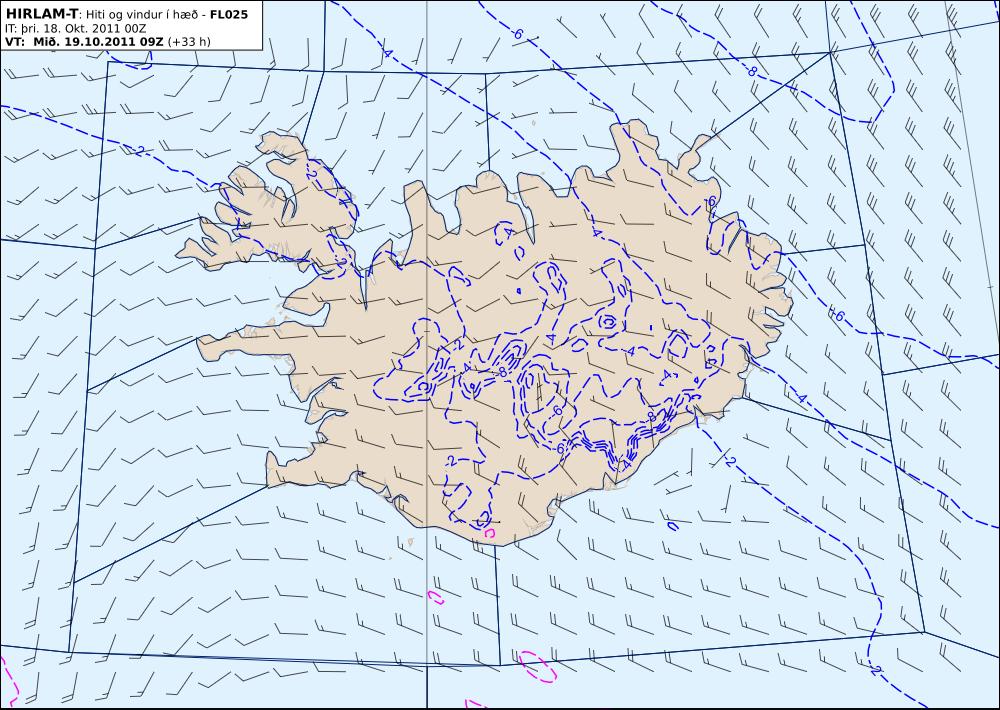Click the HIRLAM-T model title
Screen dimensions: 1000x710
pos(41,13)
